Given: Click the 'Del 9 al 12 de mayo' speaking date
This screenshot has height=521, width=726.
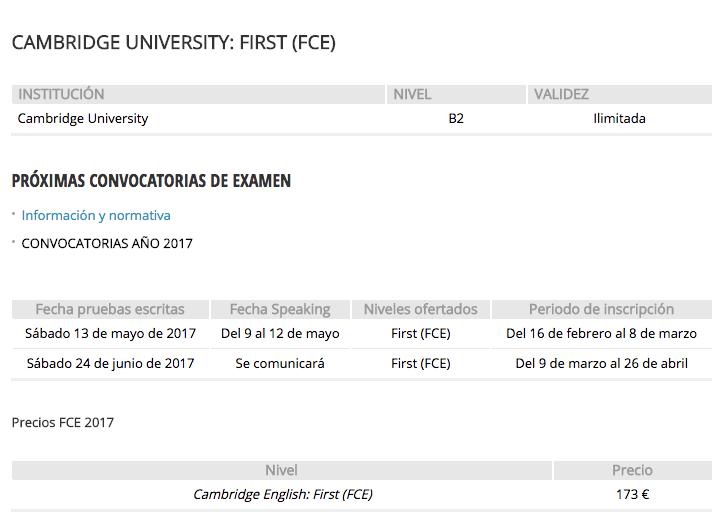Looking at the screenshot, I should click(280, 333).
